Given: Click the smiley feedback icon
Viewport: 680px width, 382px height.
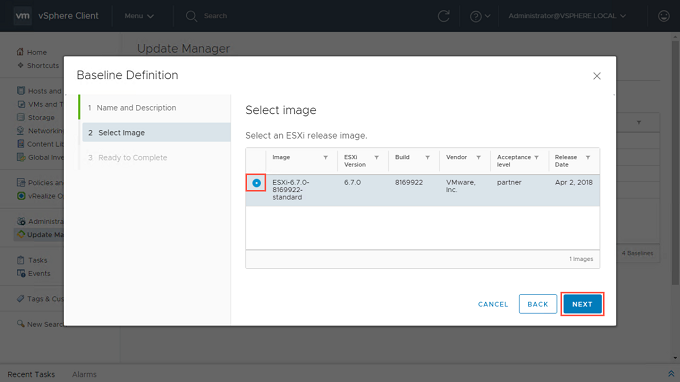Looking at the screenshot, I should click(664, 16).
